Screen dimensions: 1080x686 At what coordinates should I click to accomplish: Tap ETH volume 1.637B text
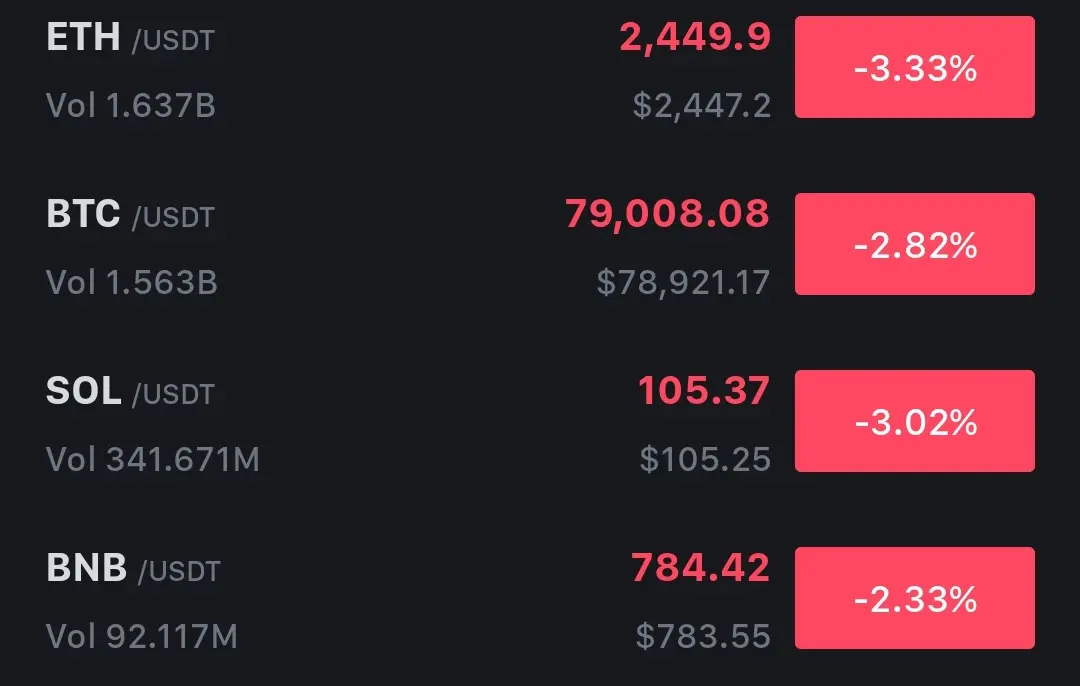[x=131, y=105]
